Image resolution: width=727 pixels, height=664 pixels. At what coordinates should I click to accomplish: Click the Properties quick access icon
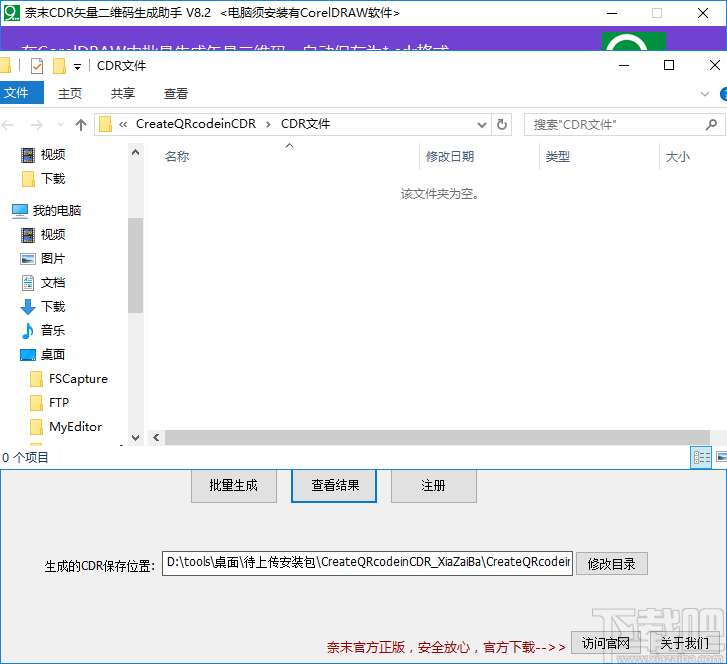pyautogui.click(x=37, y=66)
